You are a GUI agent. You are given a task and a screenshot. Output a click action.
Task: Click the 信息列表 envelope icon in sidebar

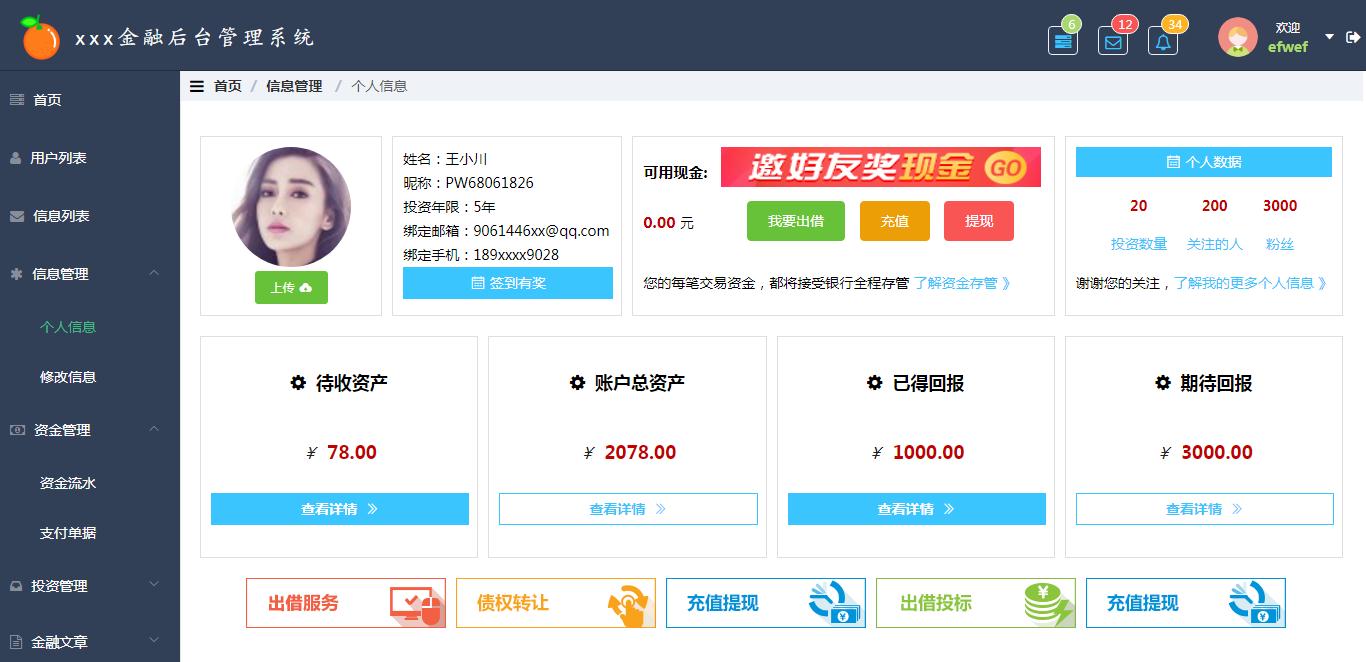[x=17, y=216]
